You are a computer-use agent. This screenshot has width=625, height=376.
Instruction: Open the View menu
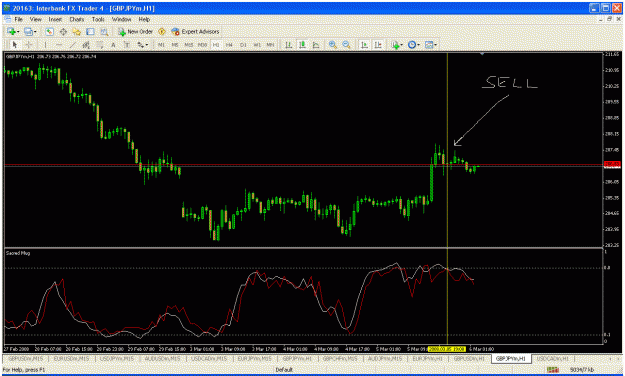[x=35, y=19]
